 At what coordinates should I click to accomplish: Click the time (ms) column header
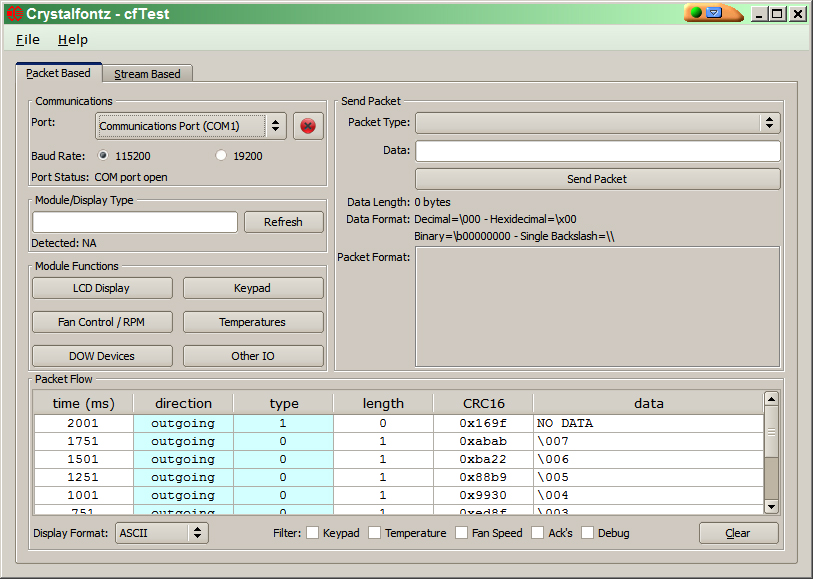pyautogui.click(x=83, y=403)
